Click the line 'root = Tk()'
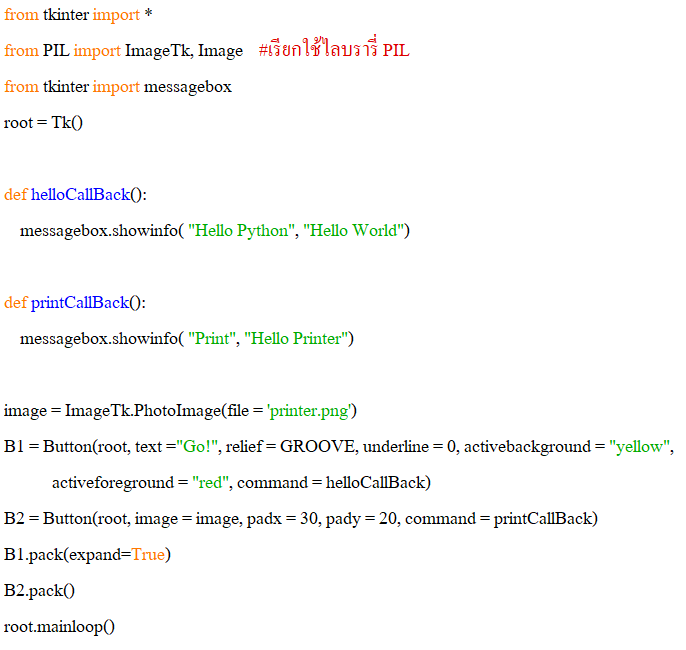This screenshot has height=650, width=686. [43, 123]
